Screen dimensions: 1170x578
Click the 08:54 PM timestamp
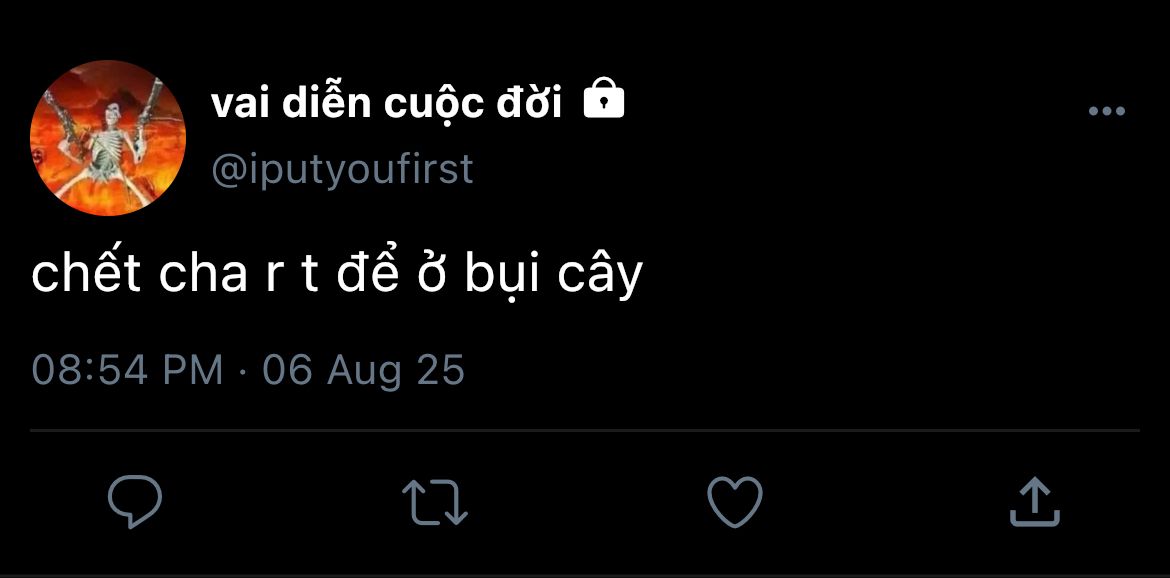point(128,370)
